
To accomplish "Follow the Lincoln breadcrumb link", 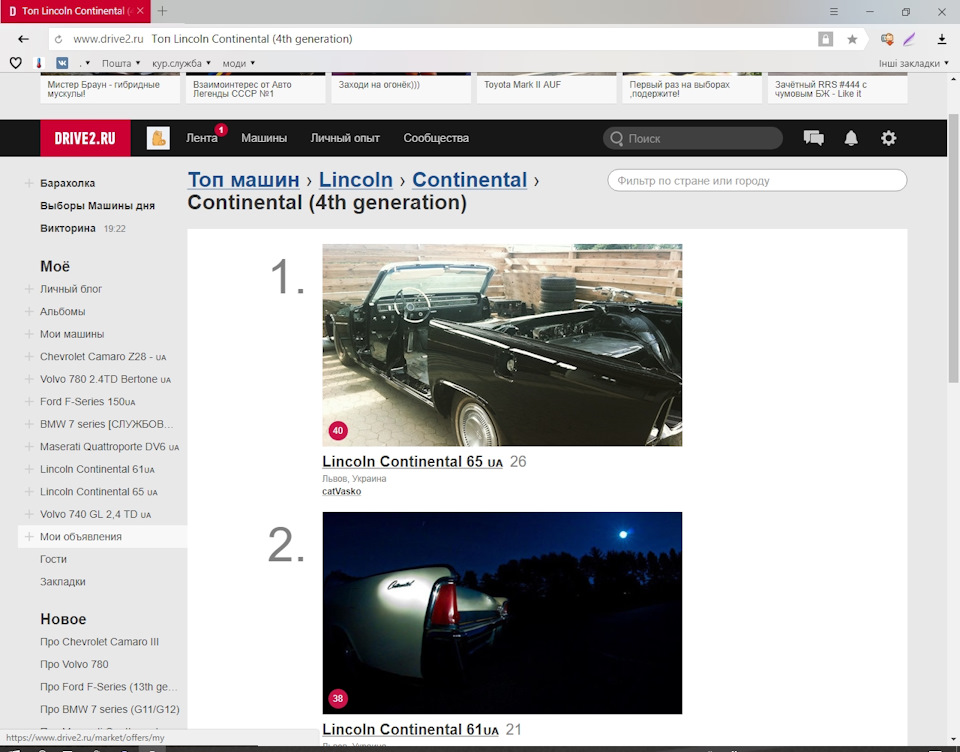I will pos(356,179).
